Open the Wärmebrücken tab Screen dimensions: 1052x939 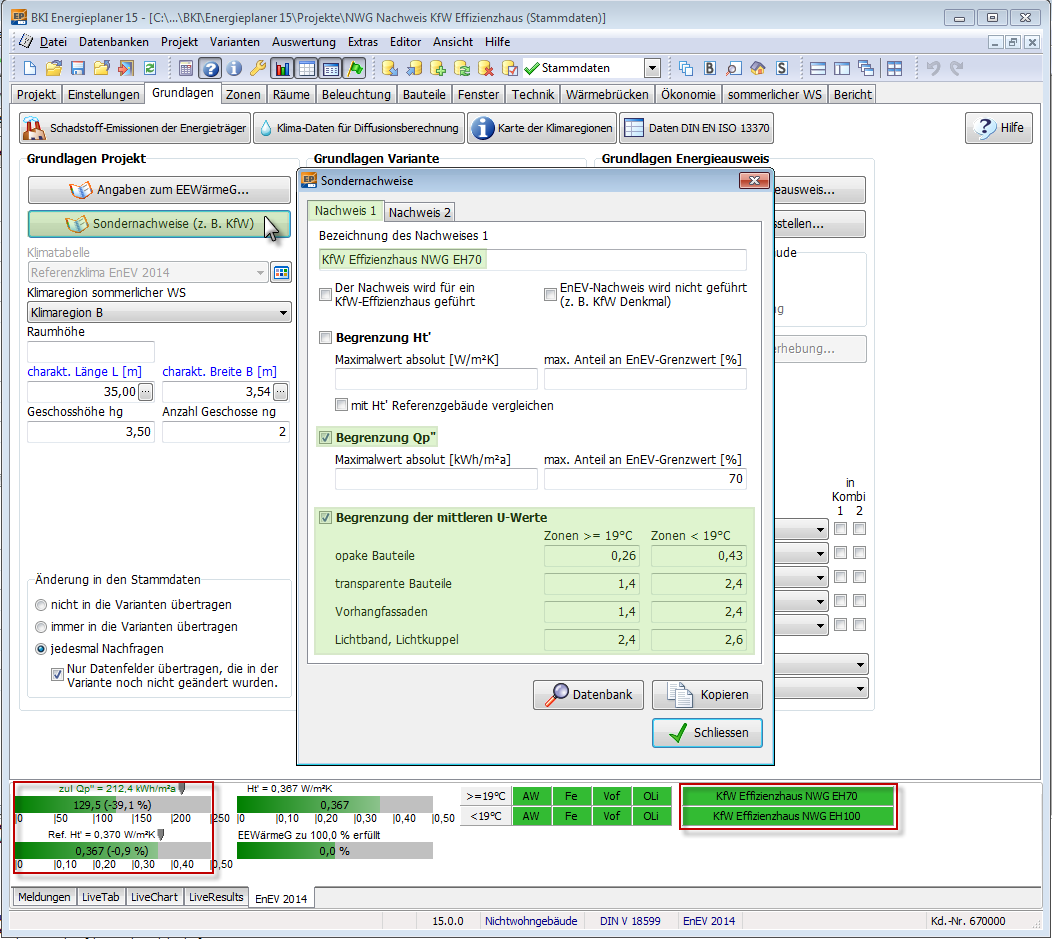pos(607,95)
